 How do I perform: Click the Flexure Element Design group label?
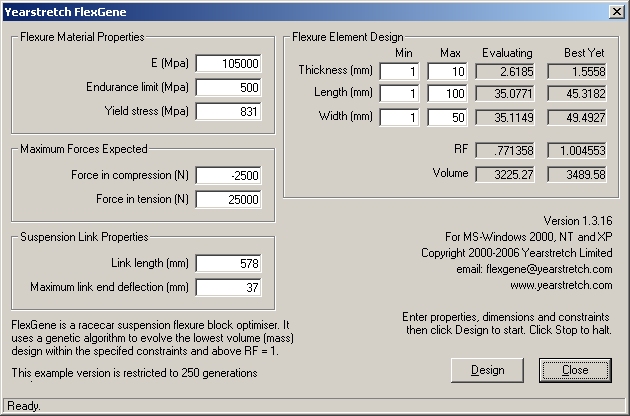click(348, 37)
